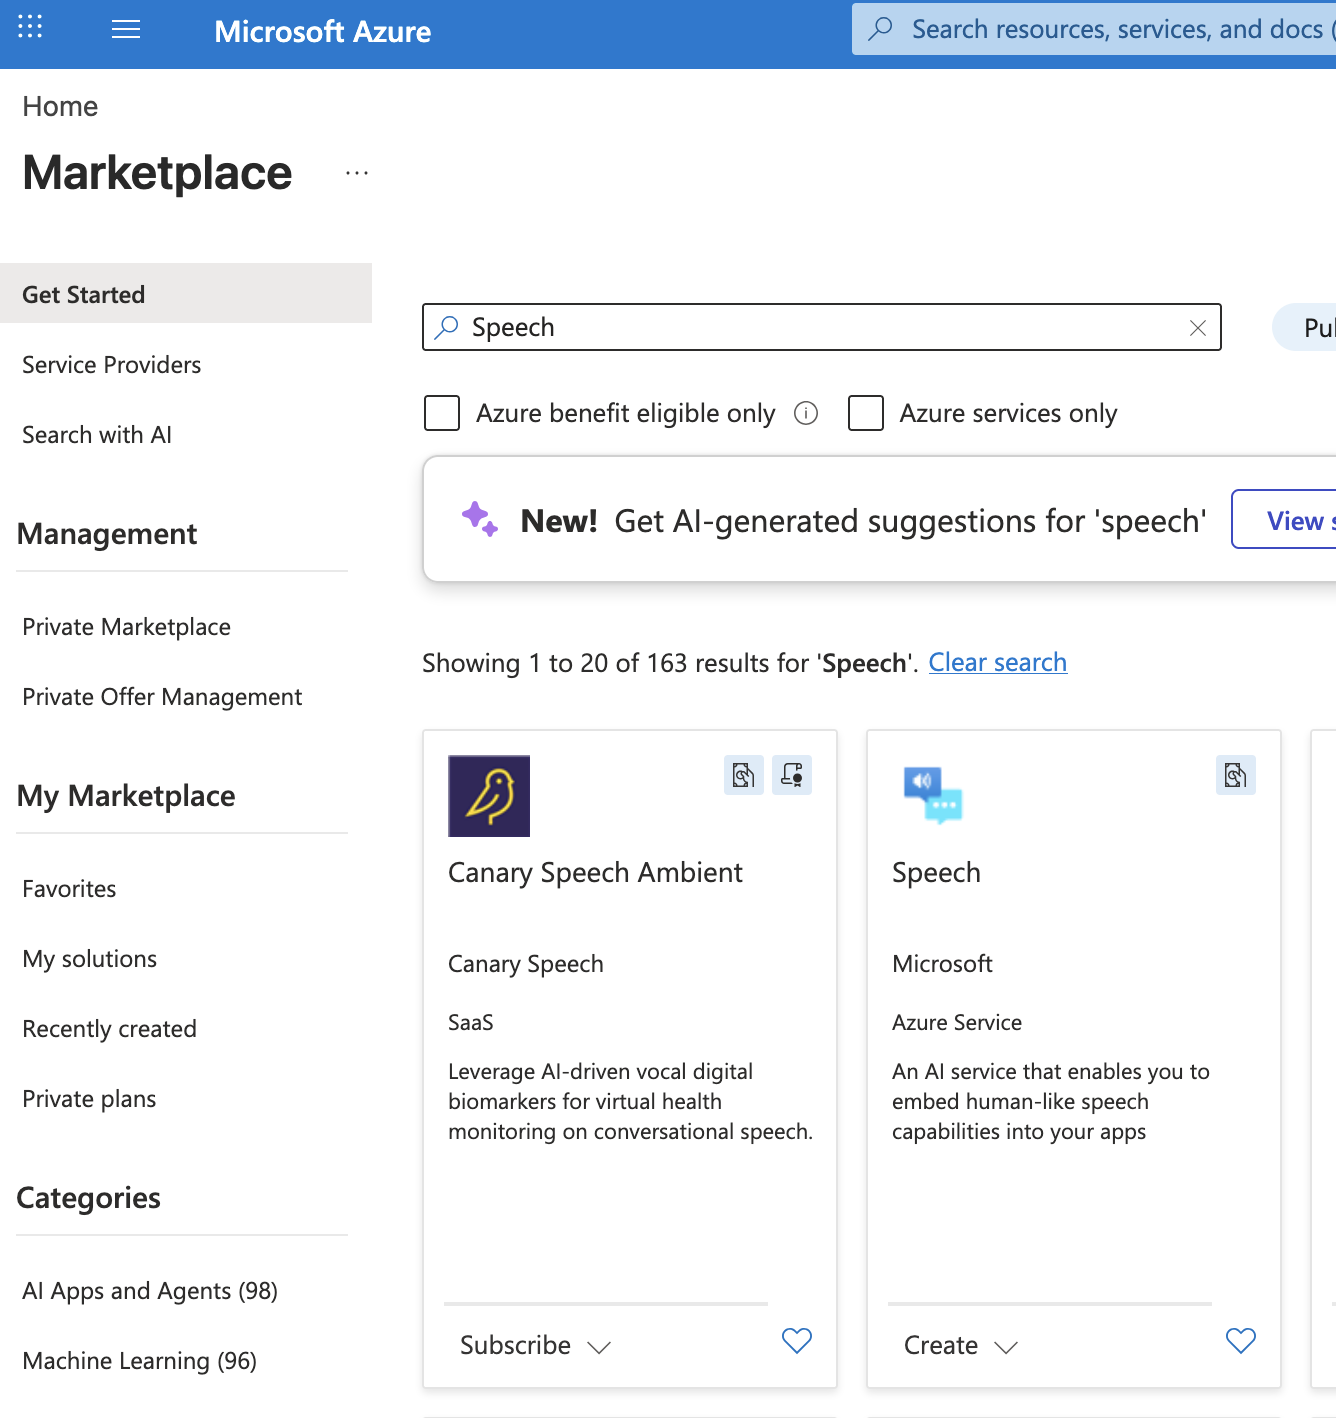Favorite the Speech service using the heart toggle
Viewport: 1336px width, 1418px height.
click(1240, 1341)
